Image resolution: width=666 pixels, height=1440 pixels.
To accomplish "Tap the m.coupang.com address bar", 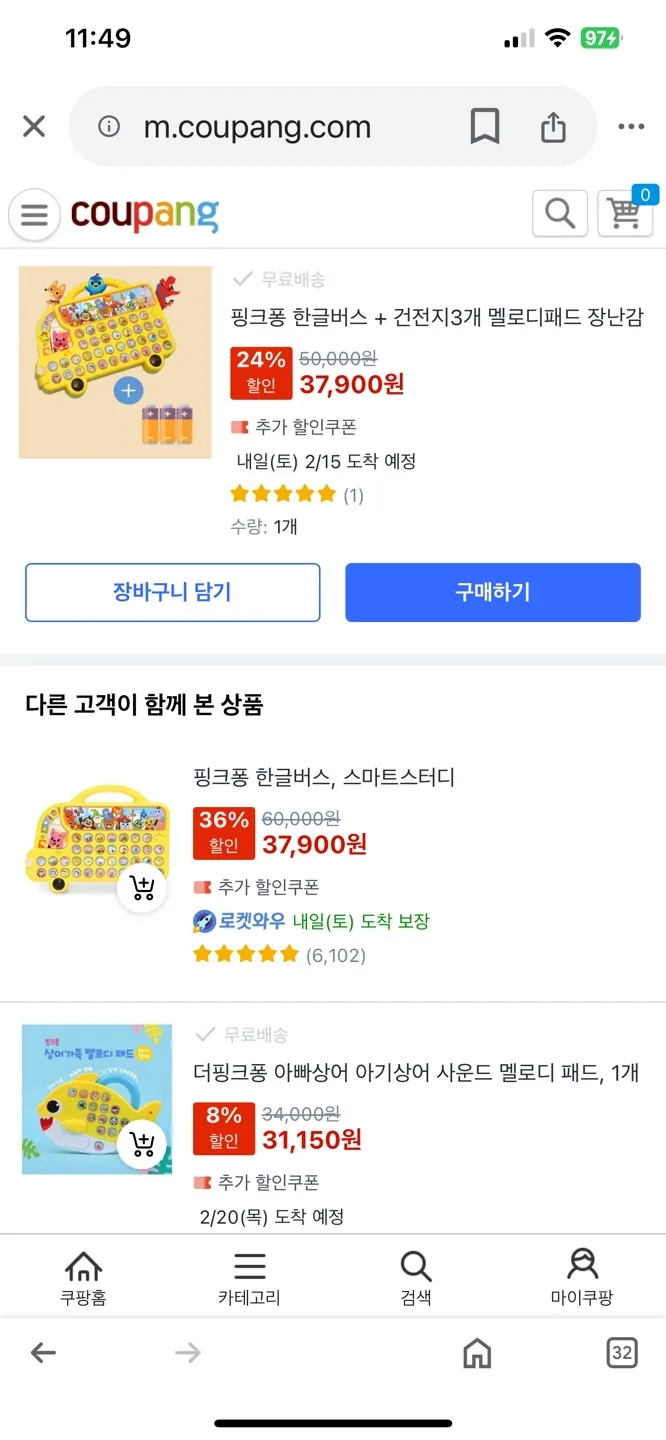I will 258,127.
